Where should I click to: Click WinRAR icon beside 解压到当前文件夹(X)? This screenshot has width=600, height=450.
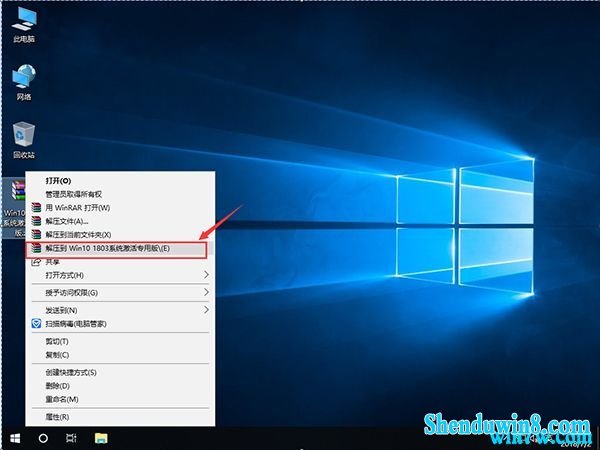(36, 235)
